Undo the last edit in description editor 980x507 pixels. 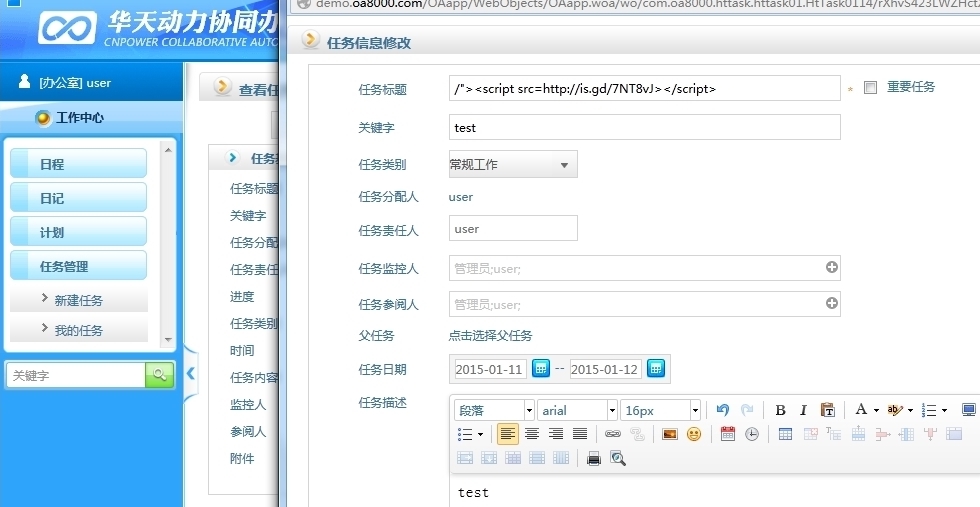(723, 410)
